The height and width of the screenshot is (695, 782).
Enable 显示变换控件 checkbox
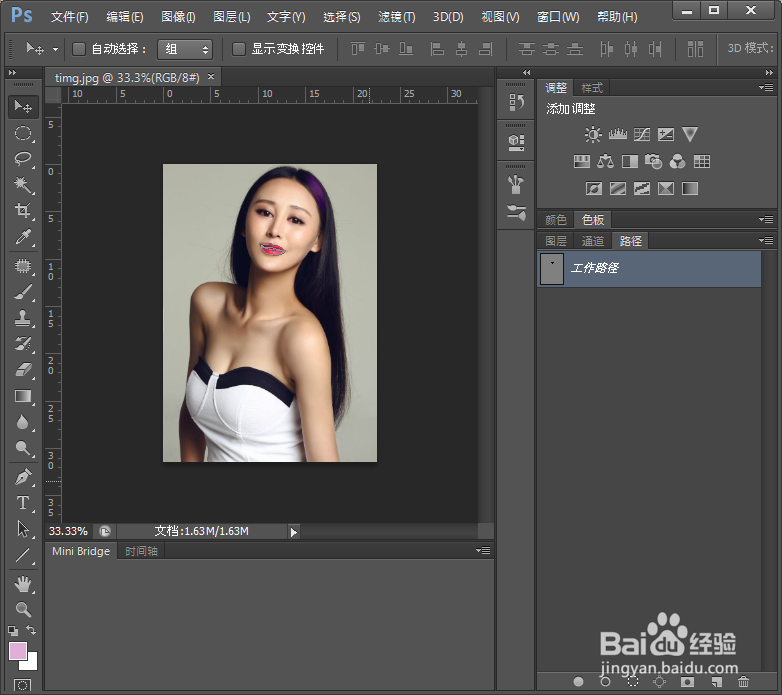239,49
